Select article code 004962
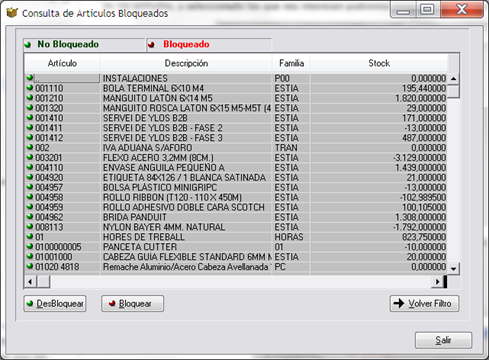The width and height of the screenshot is (489, 360). tap(49, 217)
